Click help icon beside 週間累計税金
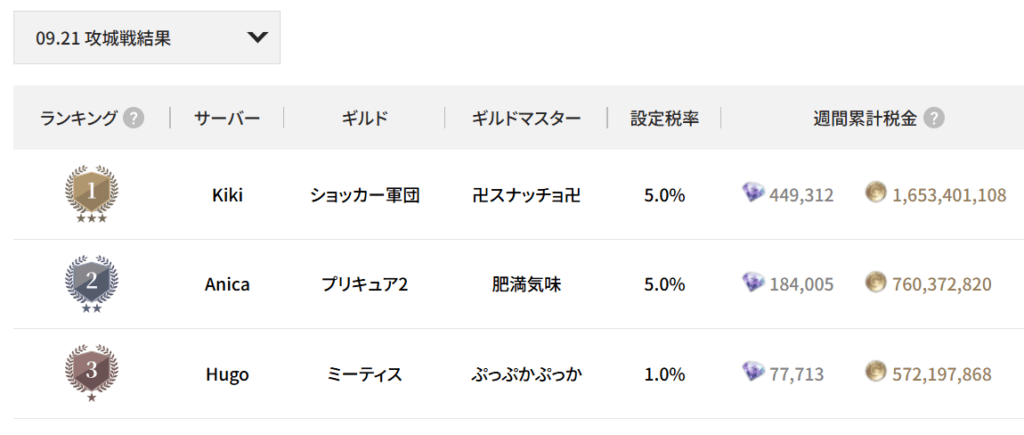The image size is (1024, 435). point(933,119)
